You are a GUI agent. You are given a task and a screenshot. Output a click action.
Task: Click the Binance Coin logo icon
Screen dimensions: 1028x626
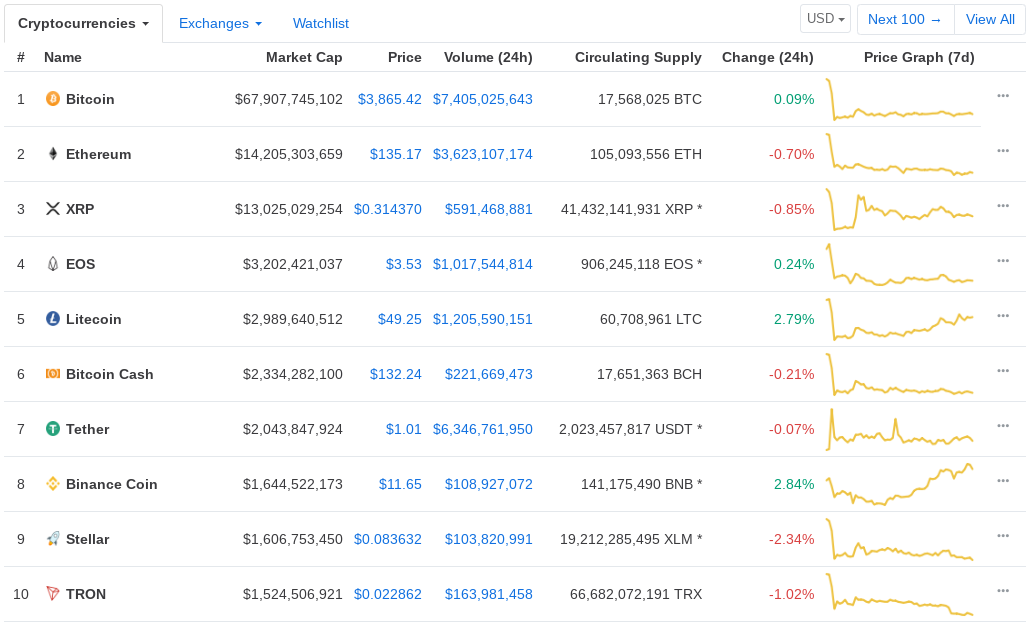coord(52,484)
